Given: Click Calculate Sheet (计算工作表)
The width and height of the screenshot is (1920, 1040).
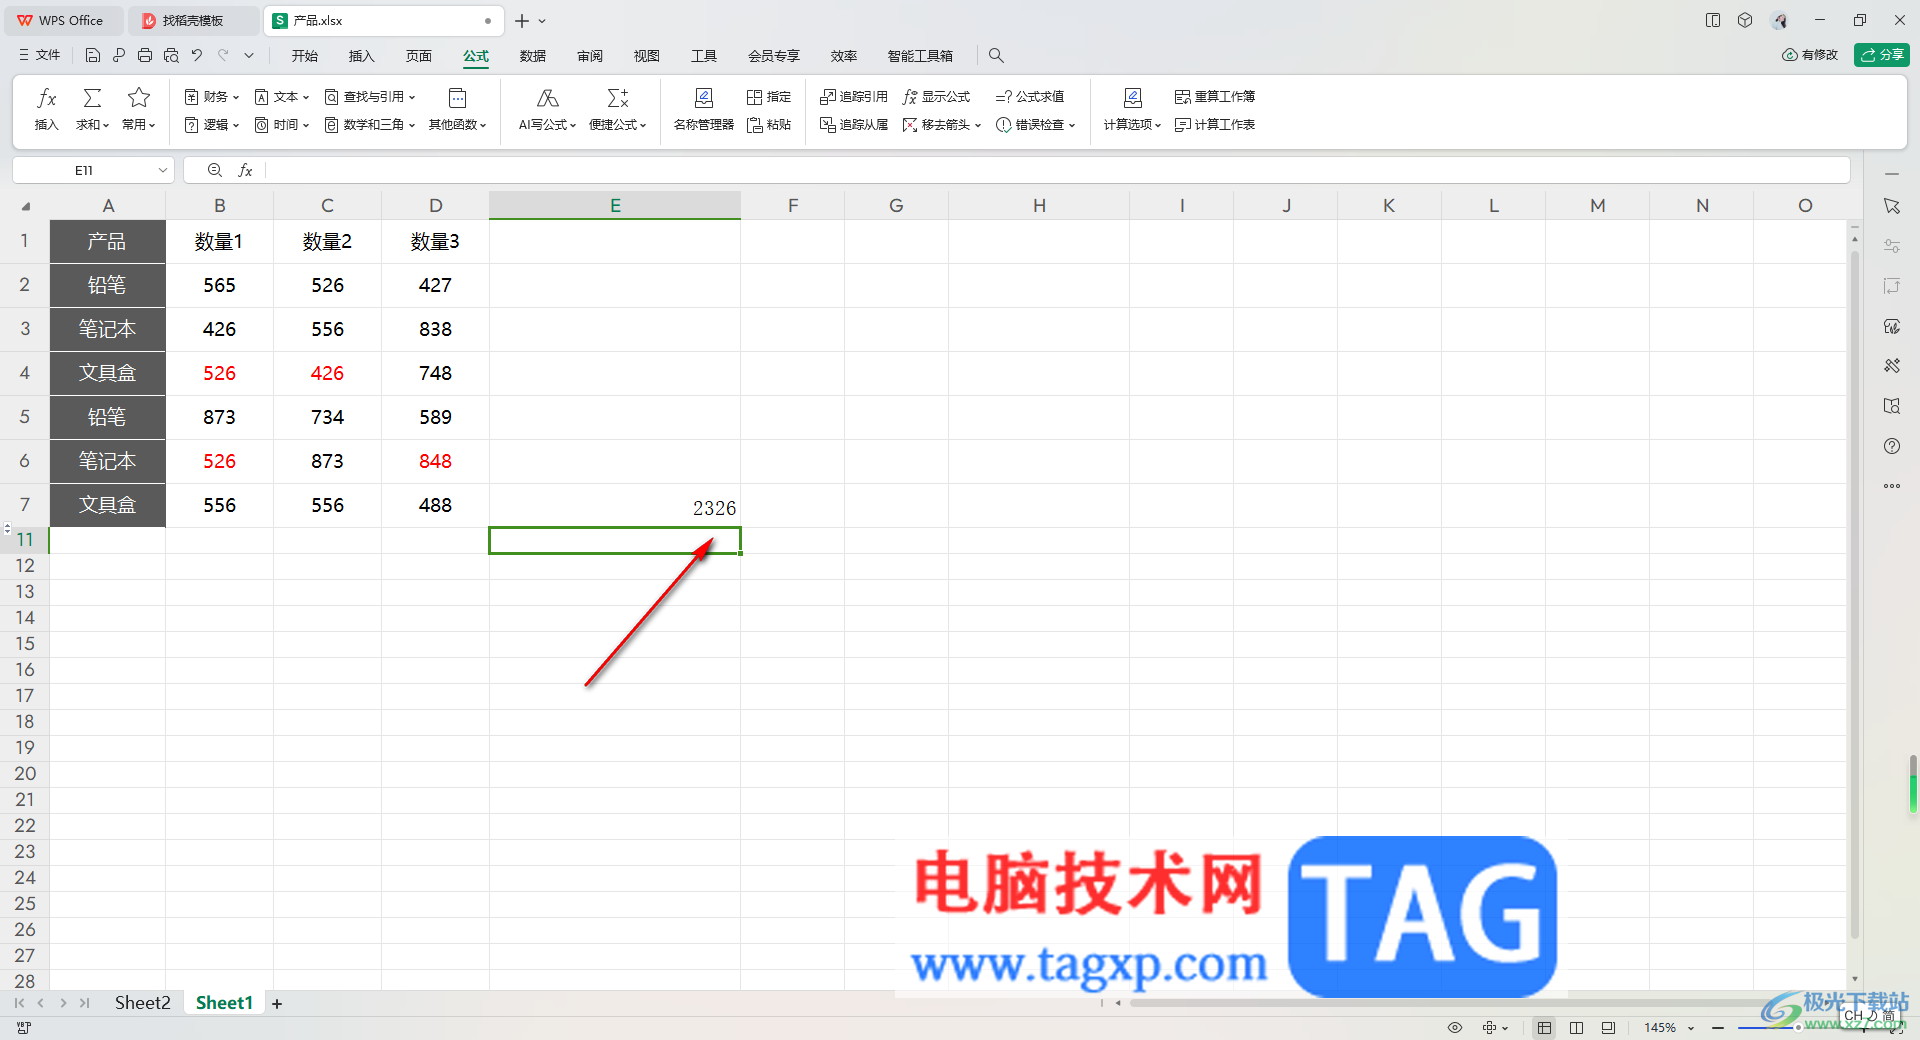Looking at the screenshot, I should (x=1214, y=124).
